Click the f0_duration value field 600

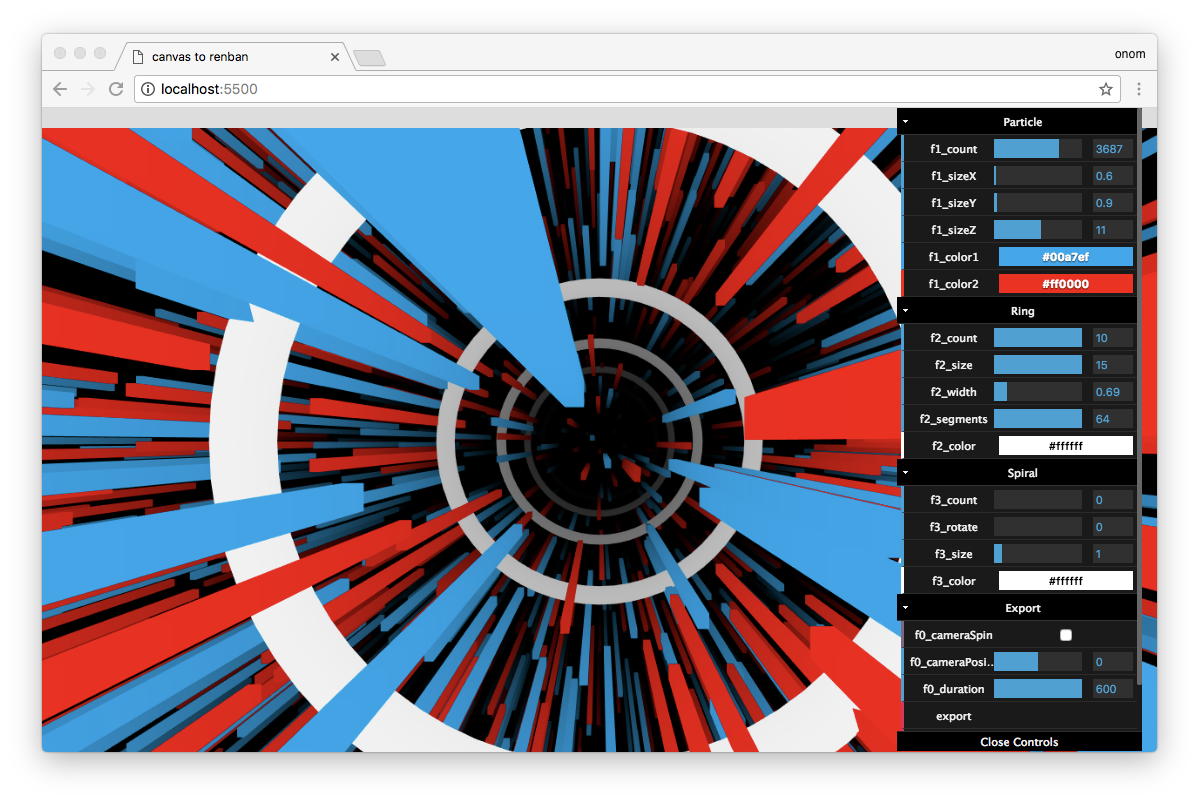pyautogui.click(x=1113, y=690)
